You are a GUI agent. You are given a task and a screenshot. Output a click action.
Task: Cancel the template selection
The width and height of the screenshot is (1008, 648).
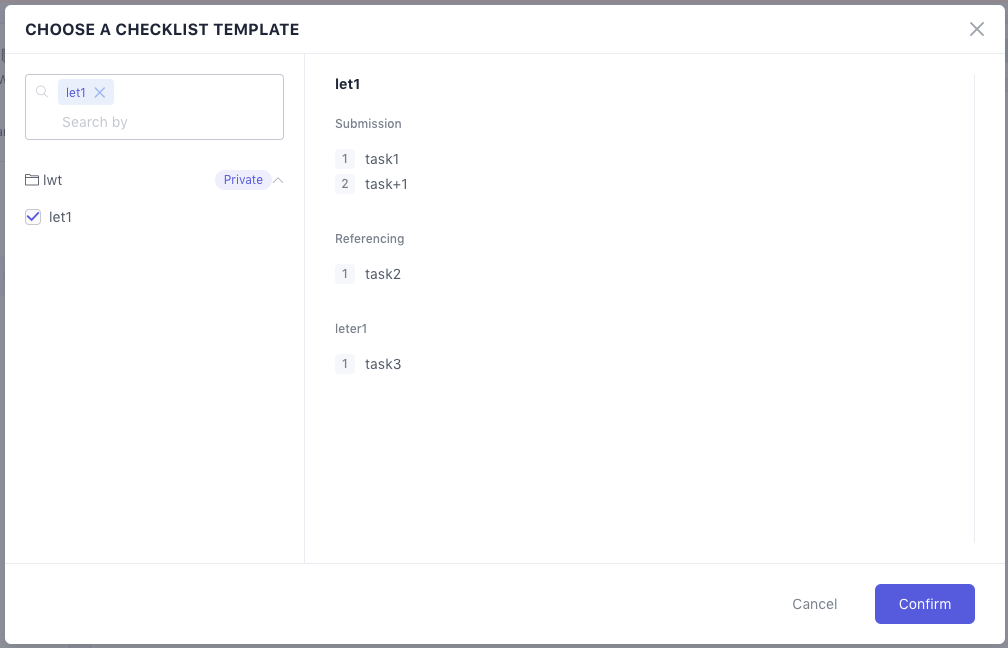814,604
